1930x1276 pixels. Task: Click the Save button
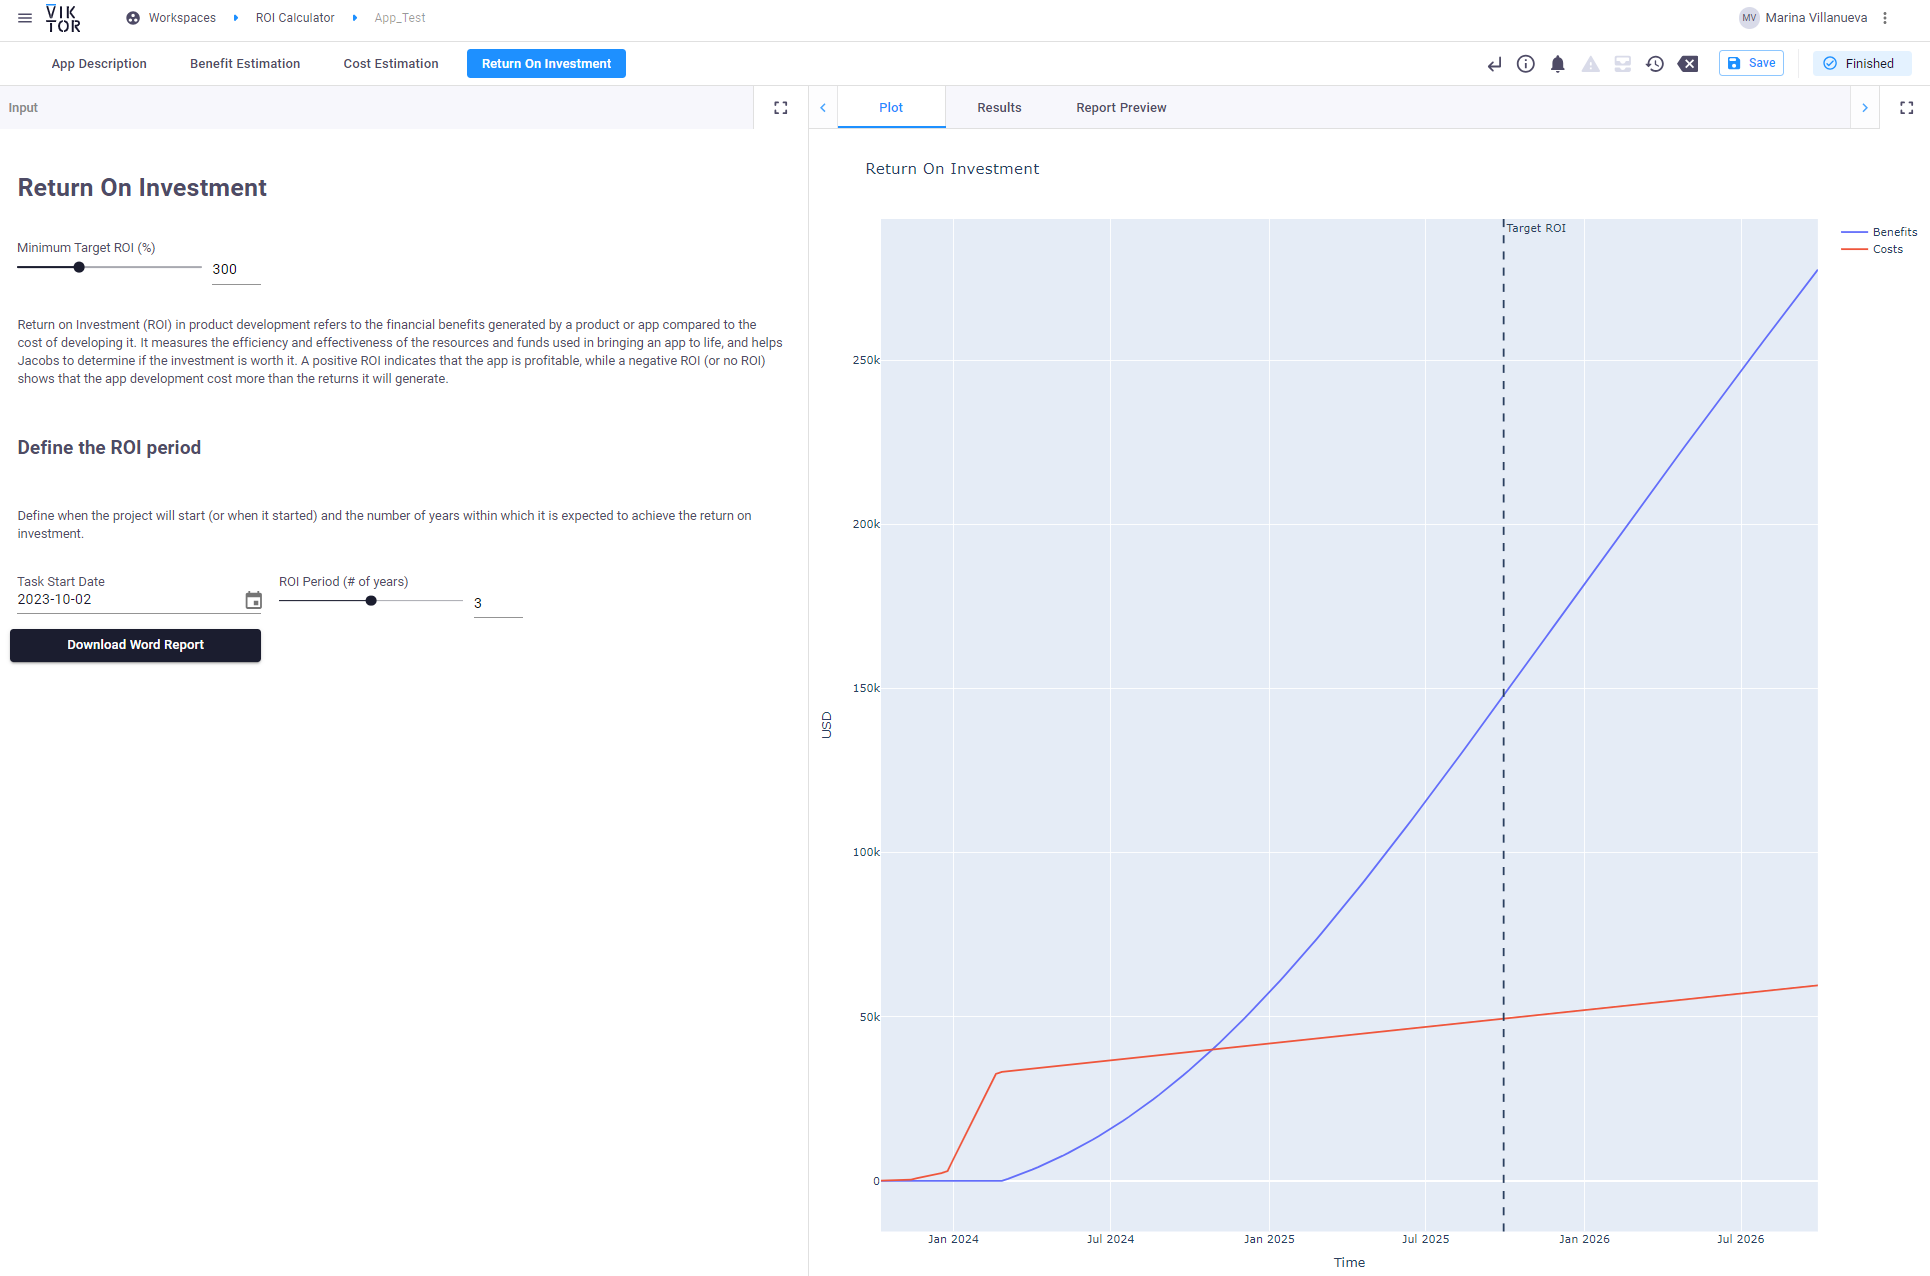click(1751, 63)
